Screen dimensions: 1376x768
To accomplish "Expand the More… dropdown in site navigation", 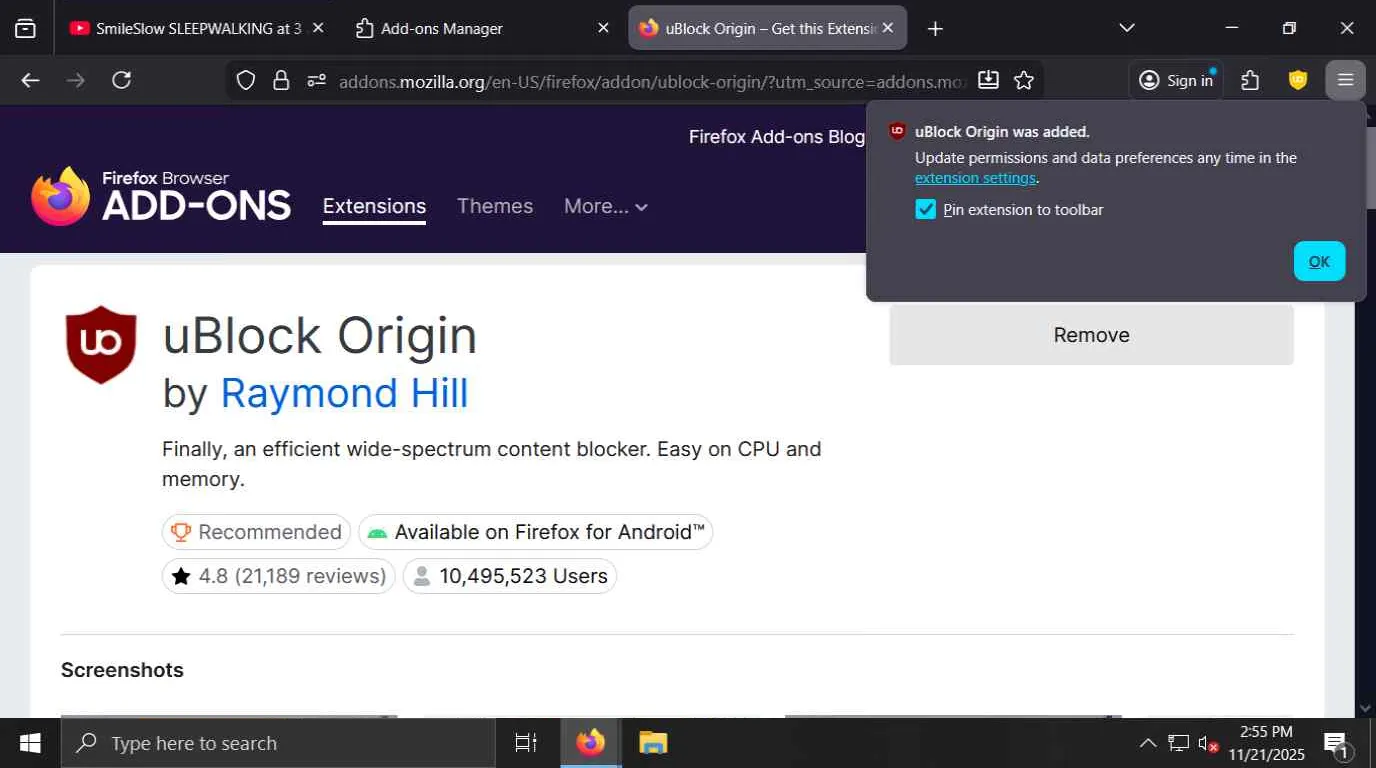I will [606, 206].
